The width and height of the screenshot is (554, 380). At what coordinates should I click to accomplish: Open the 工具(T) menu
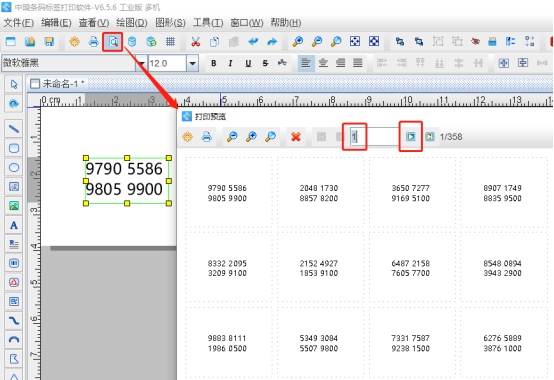pos(208,23)
